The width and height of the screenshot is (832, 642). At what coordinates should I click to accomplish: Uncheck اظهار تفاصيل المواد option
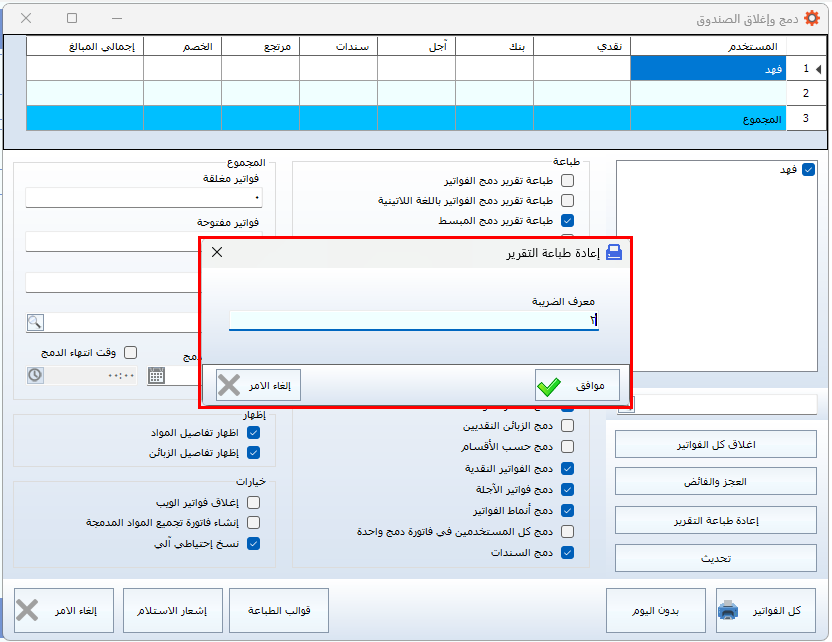pos(253,433)
